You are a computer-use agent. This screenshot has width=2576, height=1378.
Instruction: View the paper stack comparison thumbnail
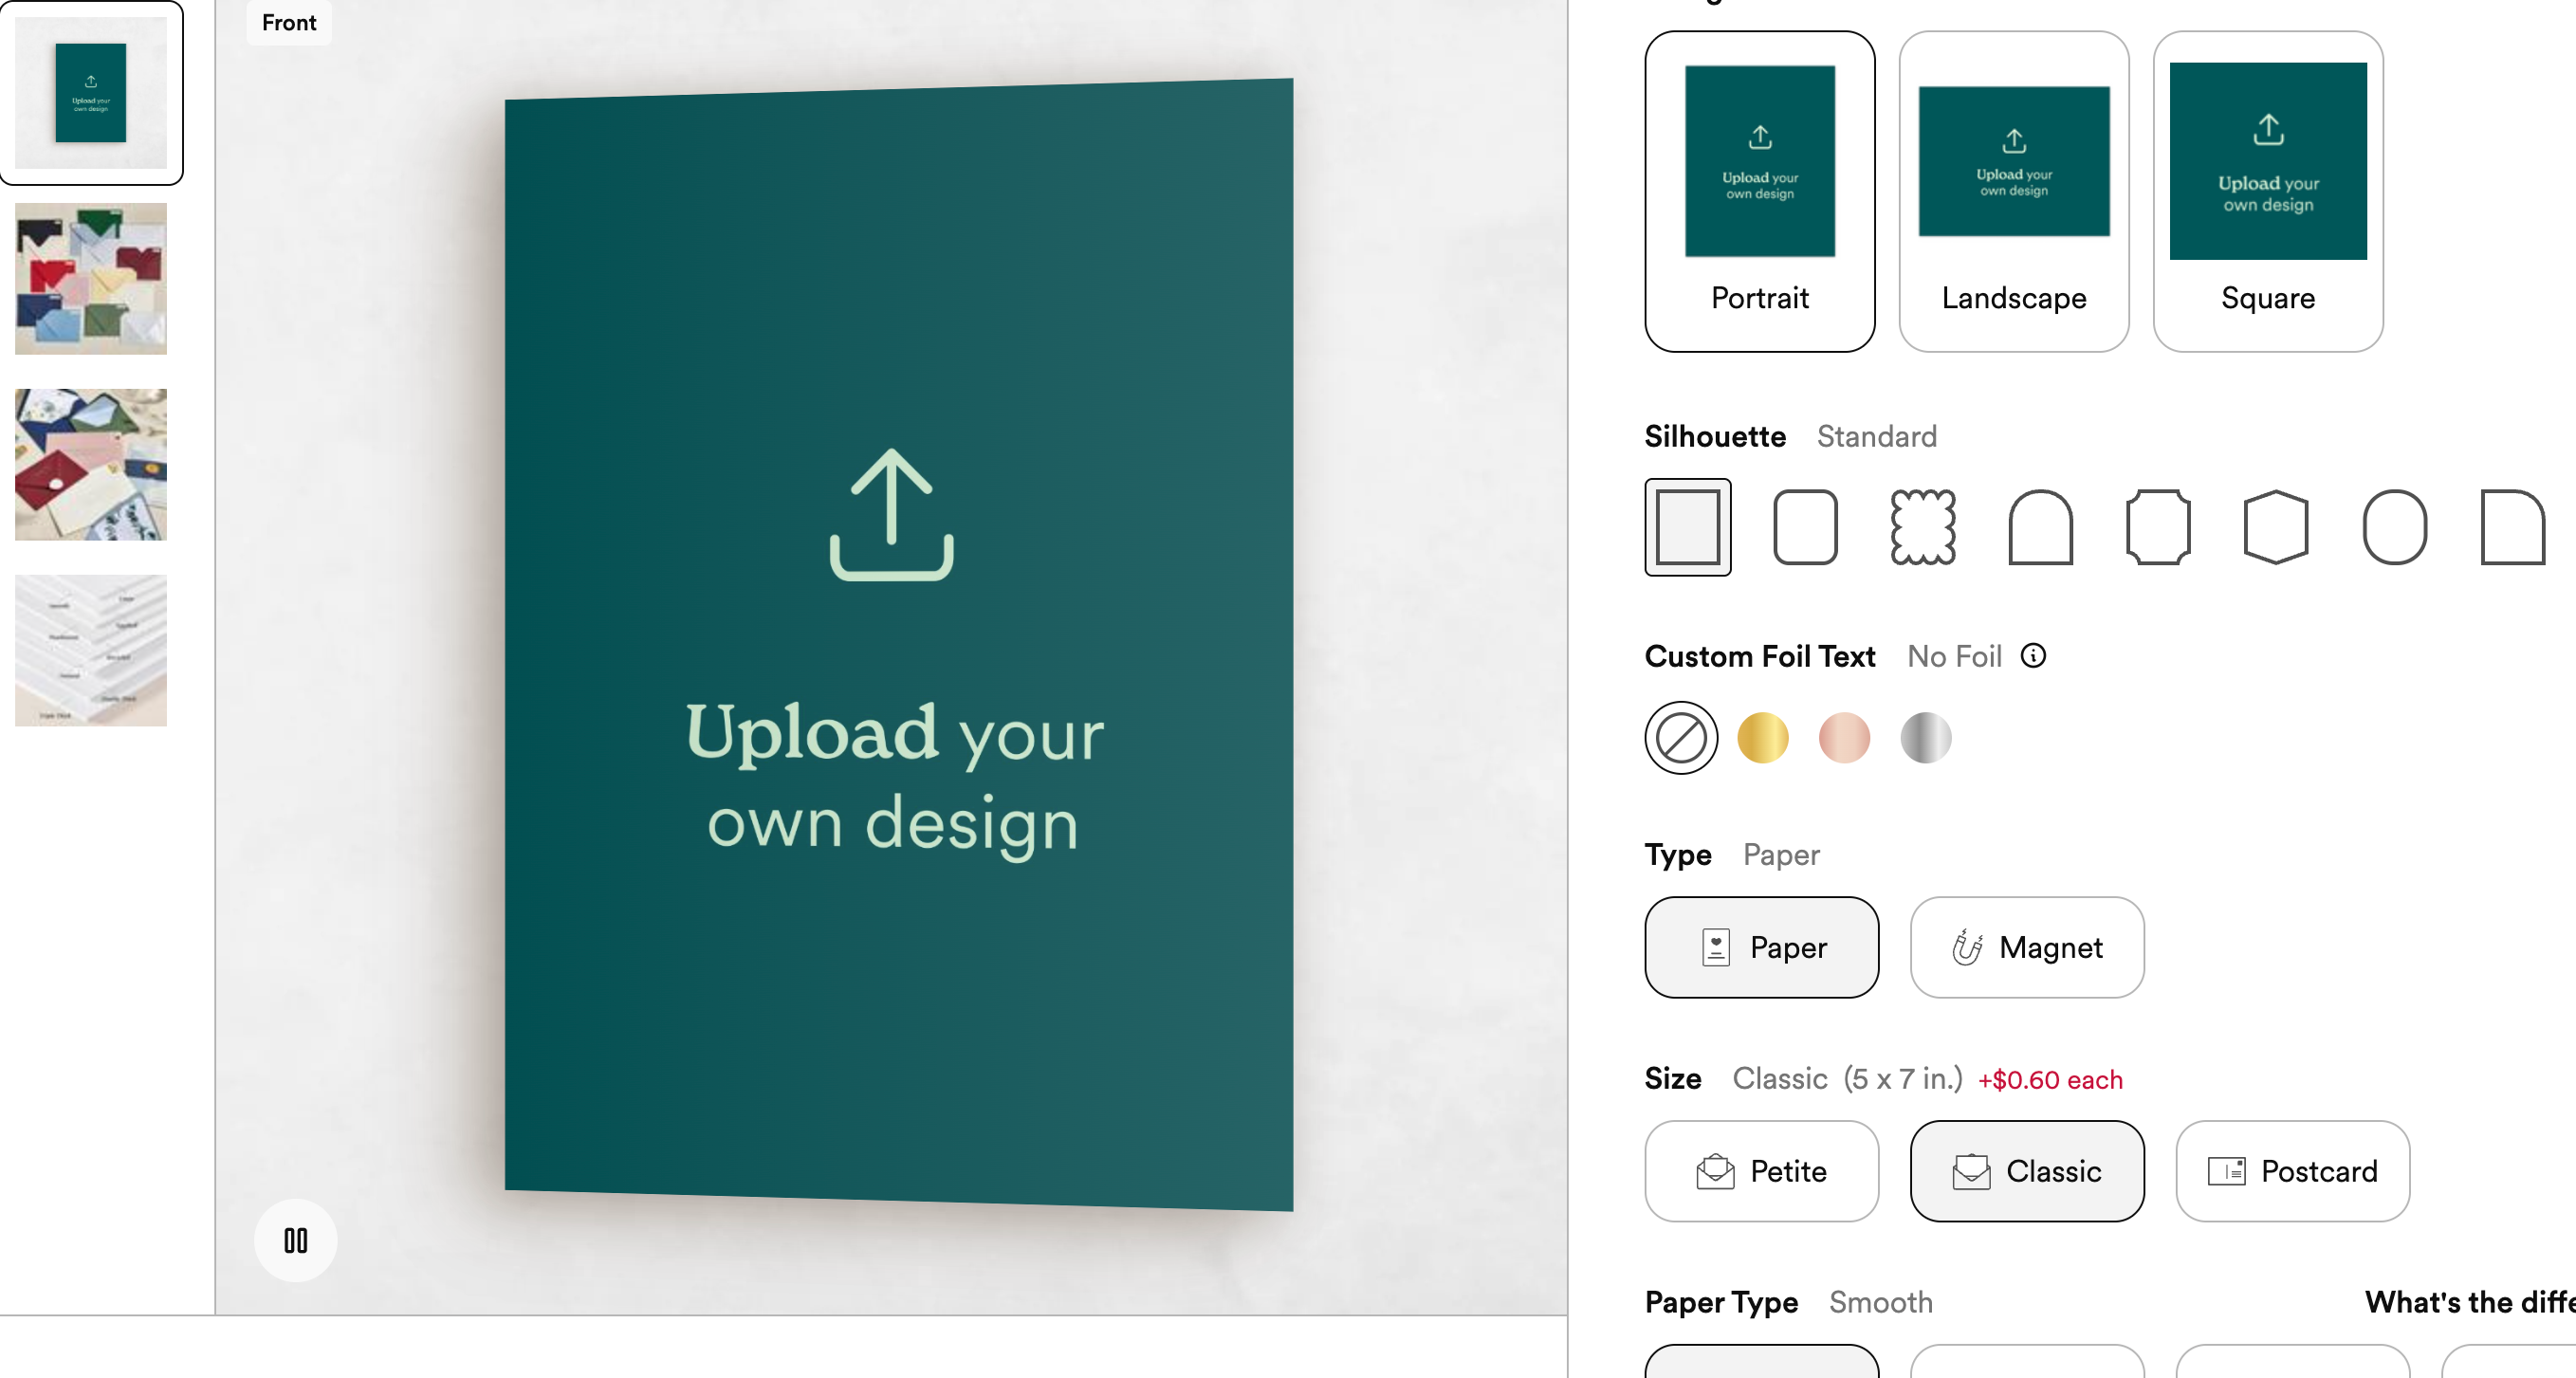tap(90, 650)
